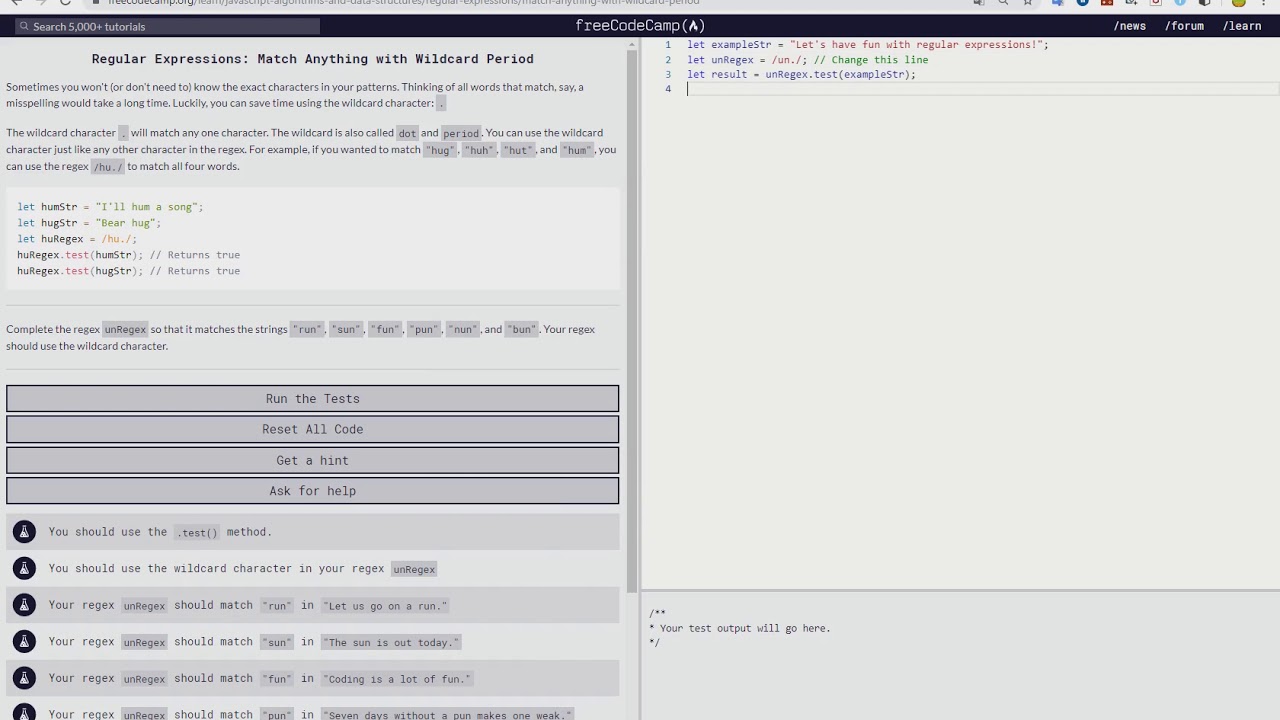Click the Reset All Code button

click(312, 429)
